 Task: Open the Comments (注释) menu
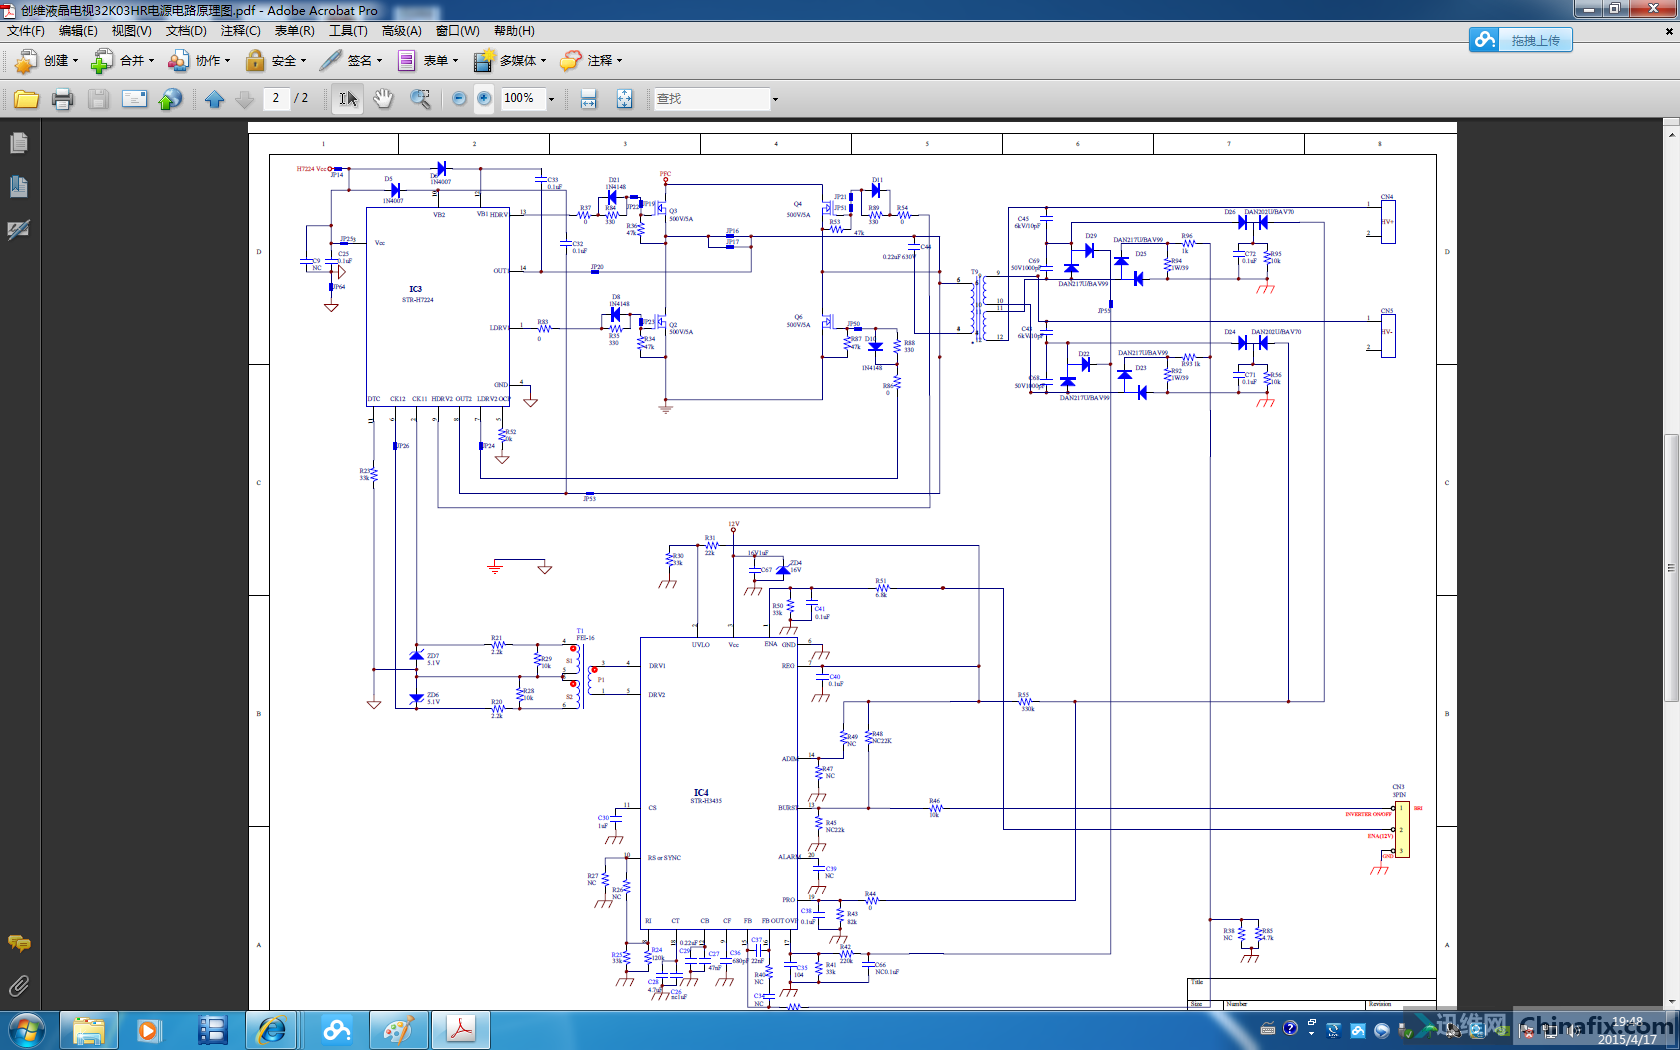(240, 31)
